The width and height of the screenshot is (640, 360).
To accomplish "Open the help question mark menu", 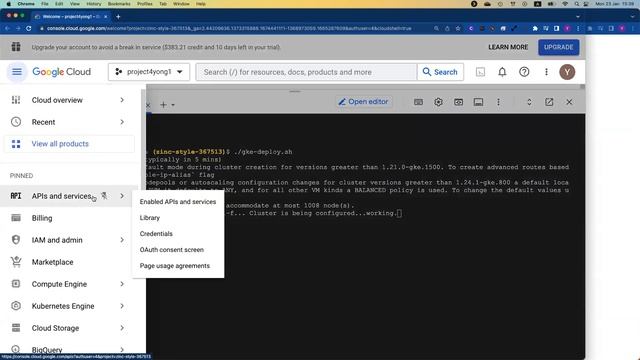I will 524,72.
